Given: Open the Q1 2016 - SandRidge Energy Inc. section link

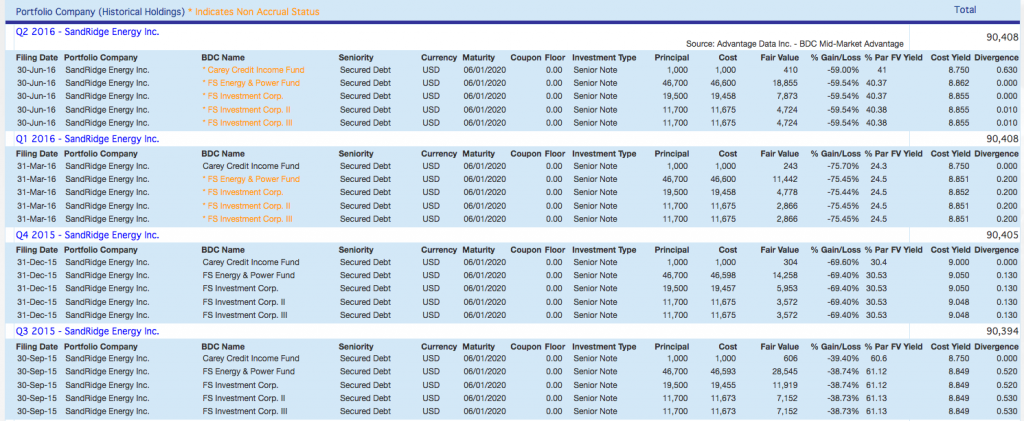Looking at the screenshot, I should pos(88,139).
